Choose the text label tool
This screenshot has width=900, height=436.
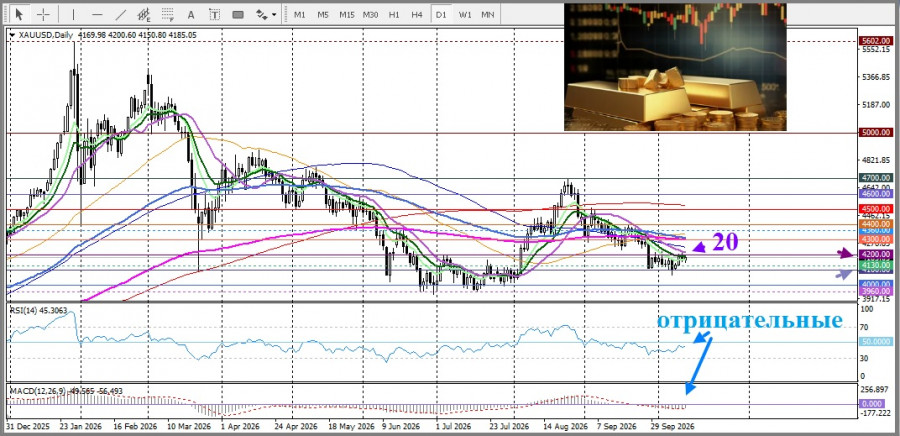point(215,14)
